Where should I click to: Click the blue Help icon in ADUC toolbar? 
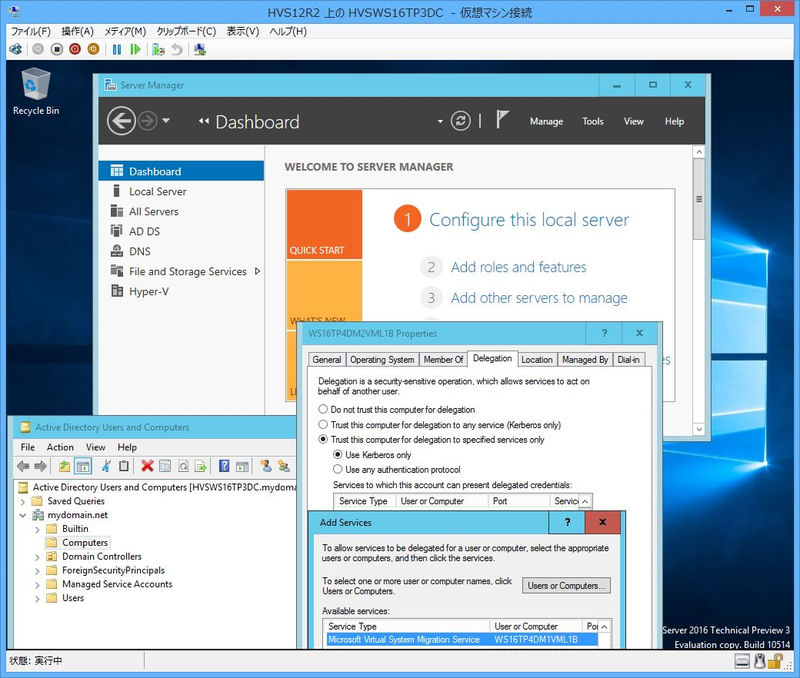[x=224, y=466]
